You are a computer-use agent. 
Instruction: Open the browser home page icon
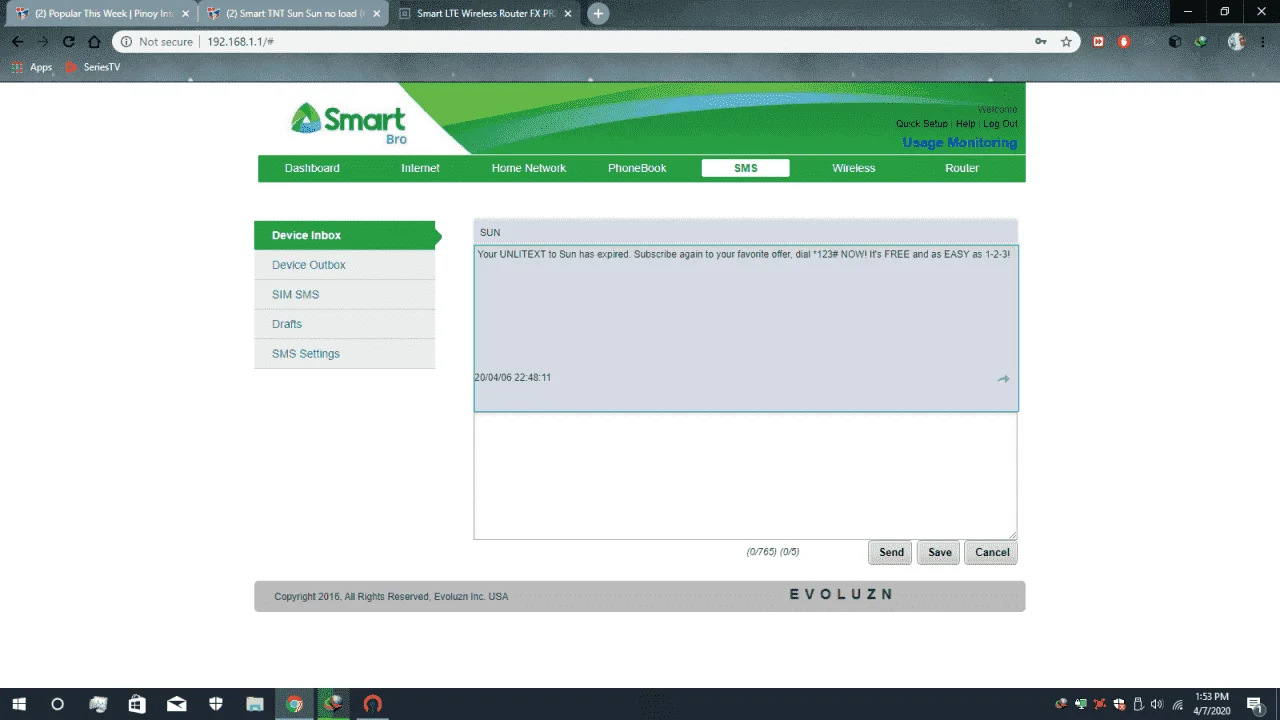pos(94,42)
